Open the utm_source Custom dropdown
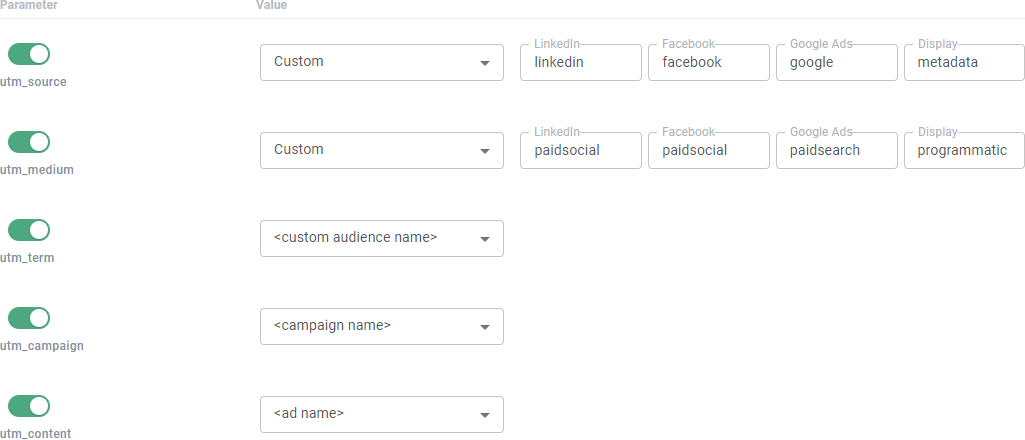This screenshot has height=440, width=1025. (x=381, y=62)
